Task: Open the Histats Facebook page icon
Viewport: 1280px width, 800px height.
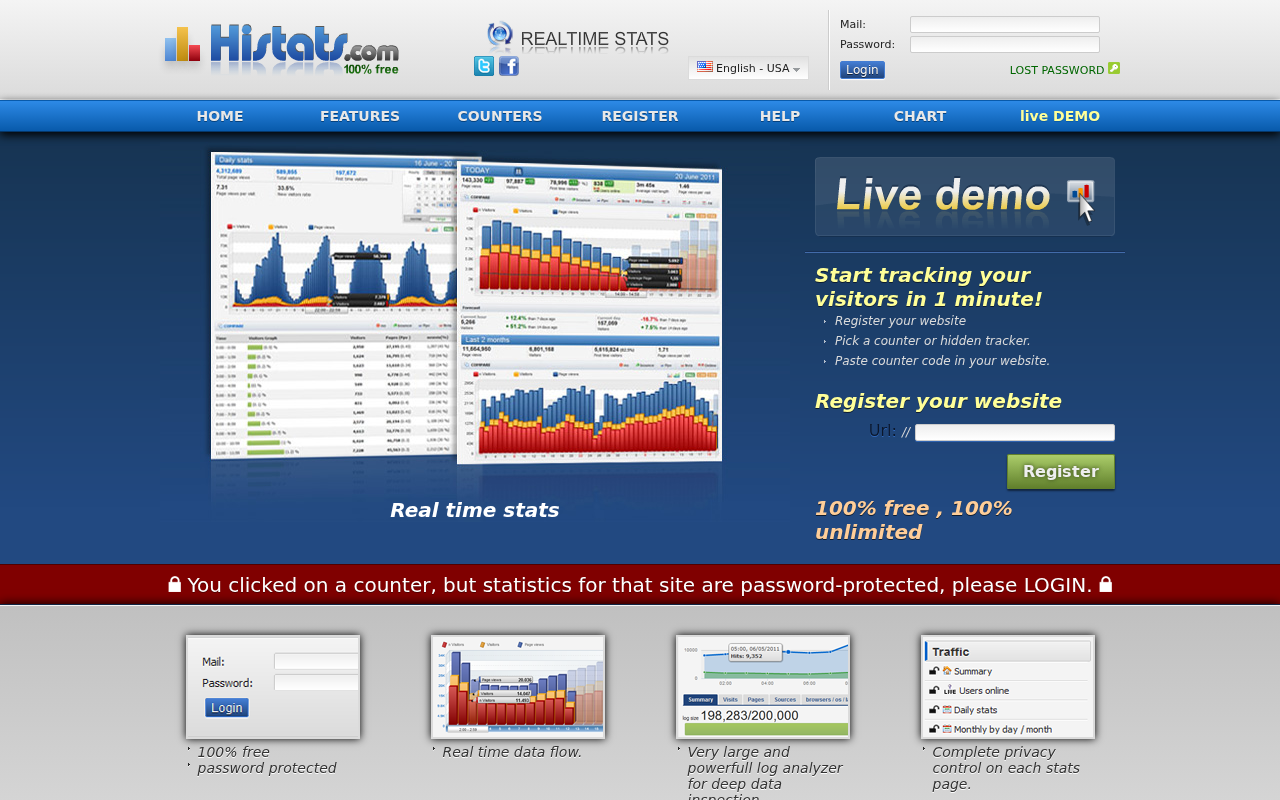Action: (x=509, y=66)
